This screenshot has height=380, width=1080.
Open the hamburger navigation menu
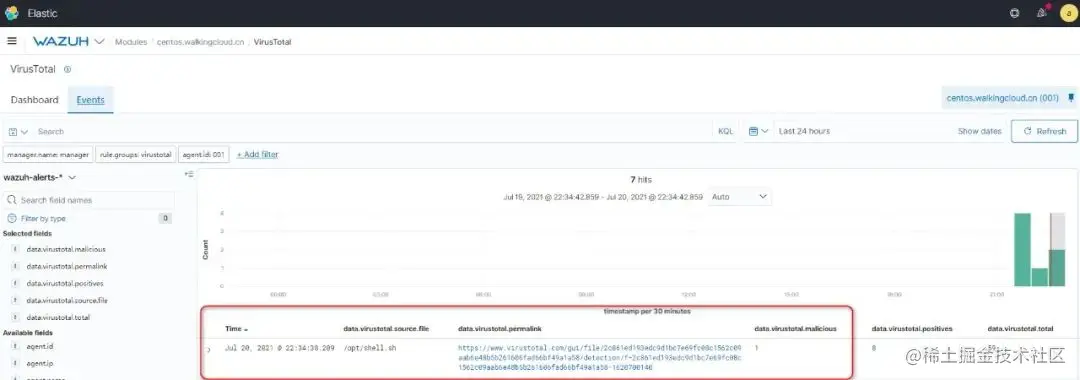click(x=12, y=41)
